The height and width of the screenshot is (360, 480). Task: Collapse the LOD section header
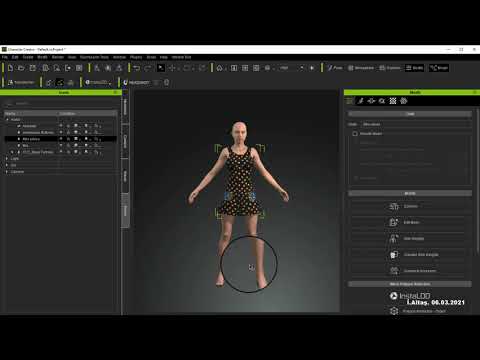(x=410, y=114)
